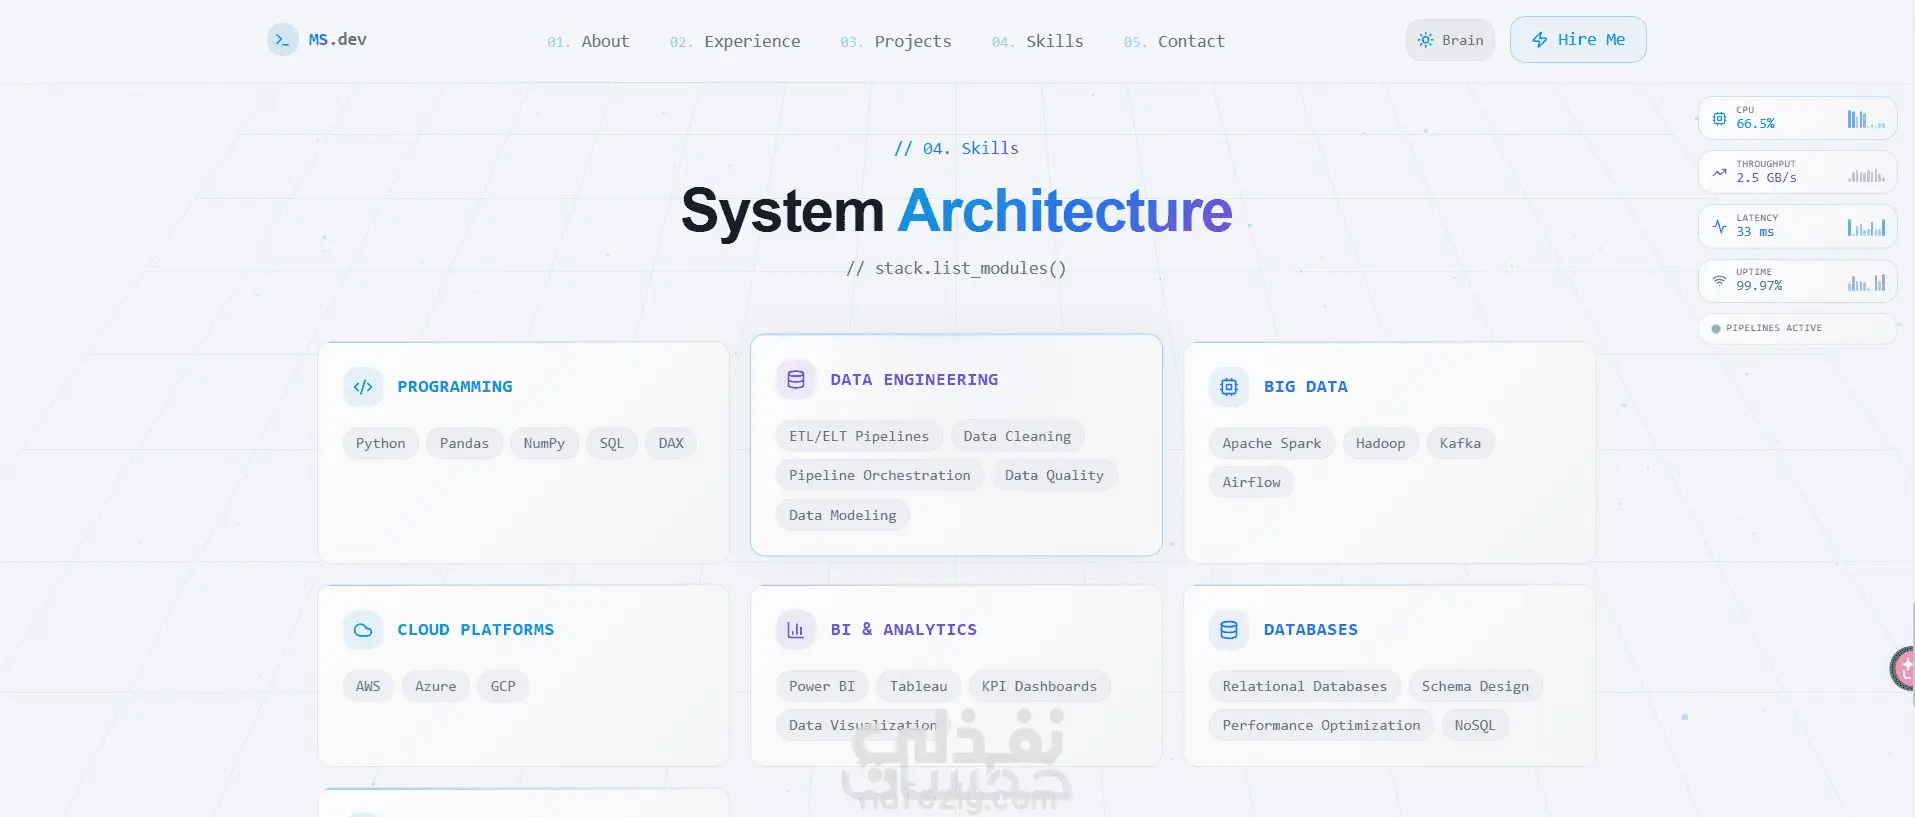Screen dimensions: 1915x817
Task: Click the Pipelines Active status indicator
Action: (x=1797, y=328)
